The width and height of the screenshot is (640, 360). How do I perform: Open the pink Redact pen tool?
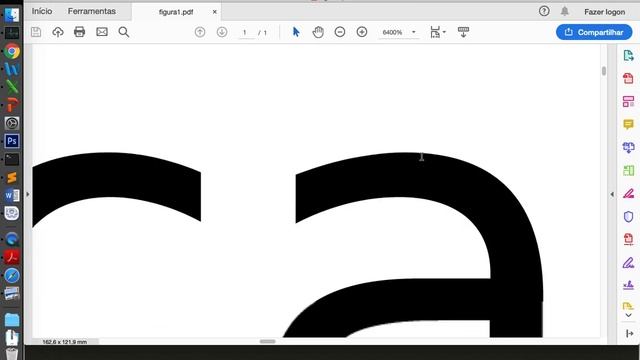629,193
